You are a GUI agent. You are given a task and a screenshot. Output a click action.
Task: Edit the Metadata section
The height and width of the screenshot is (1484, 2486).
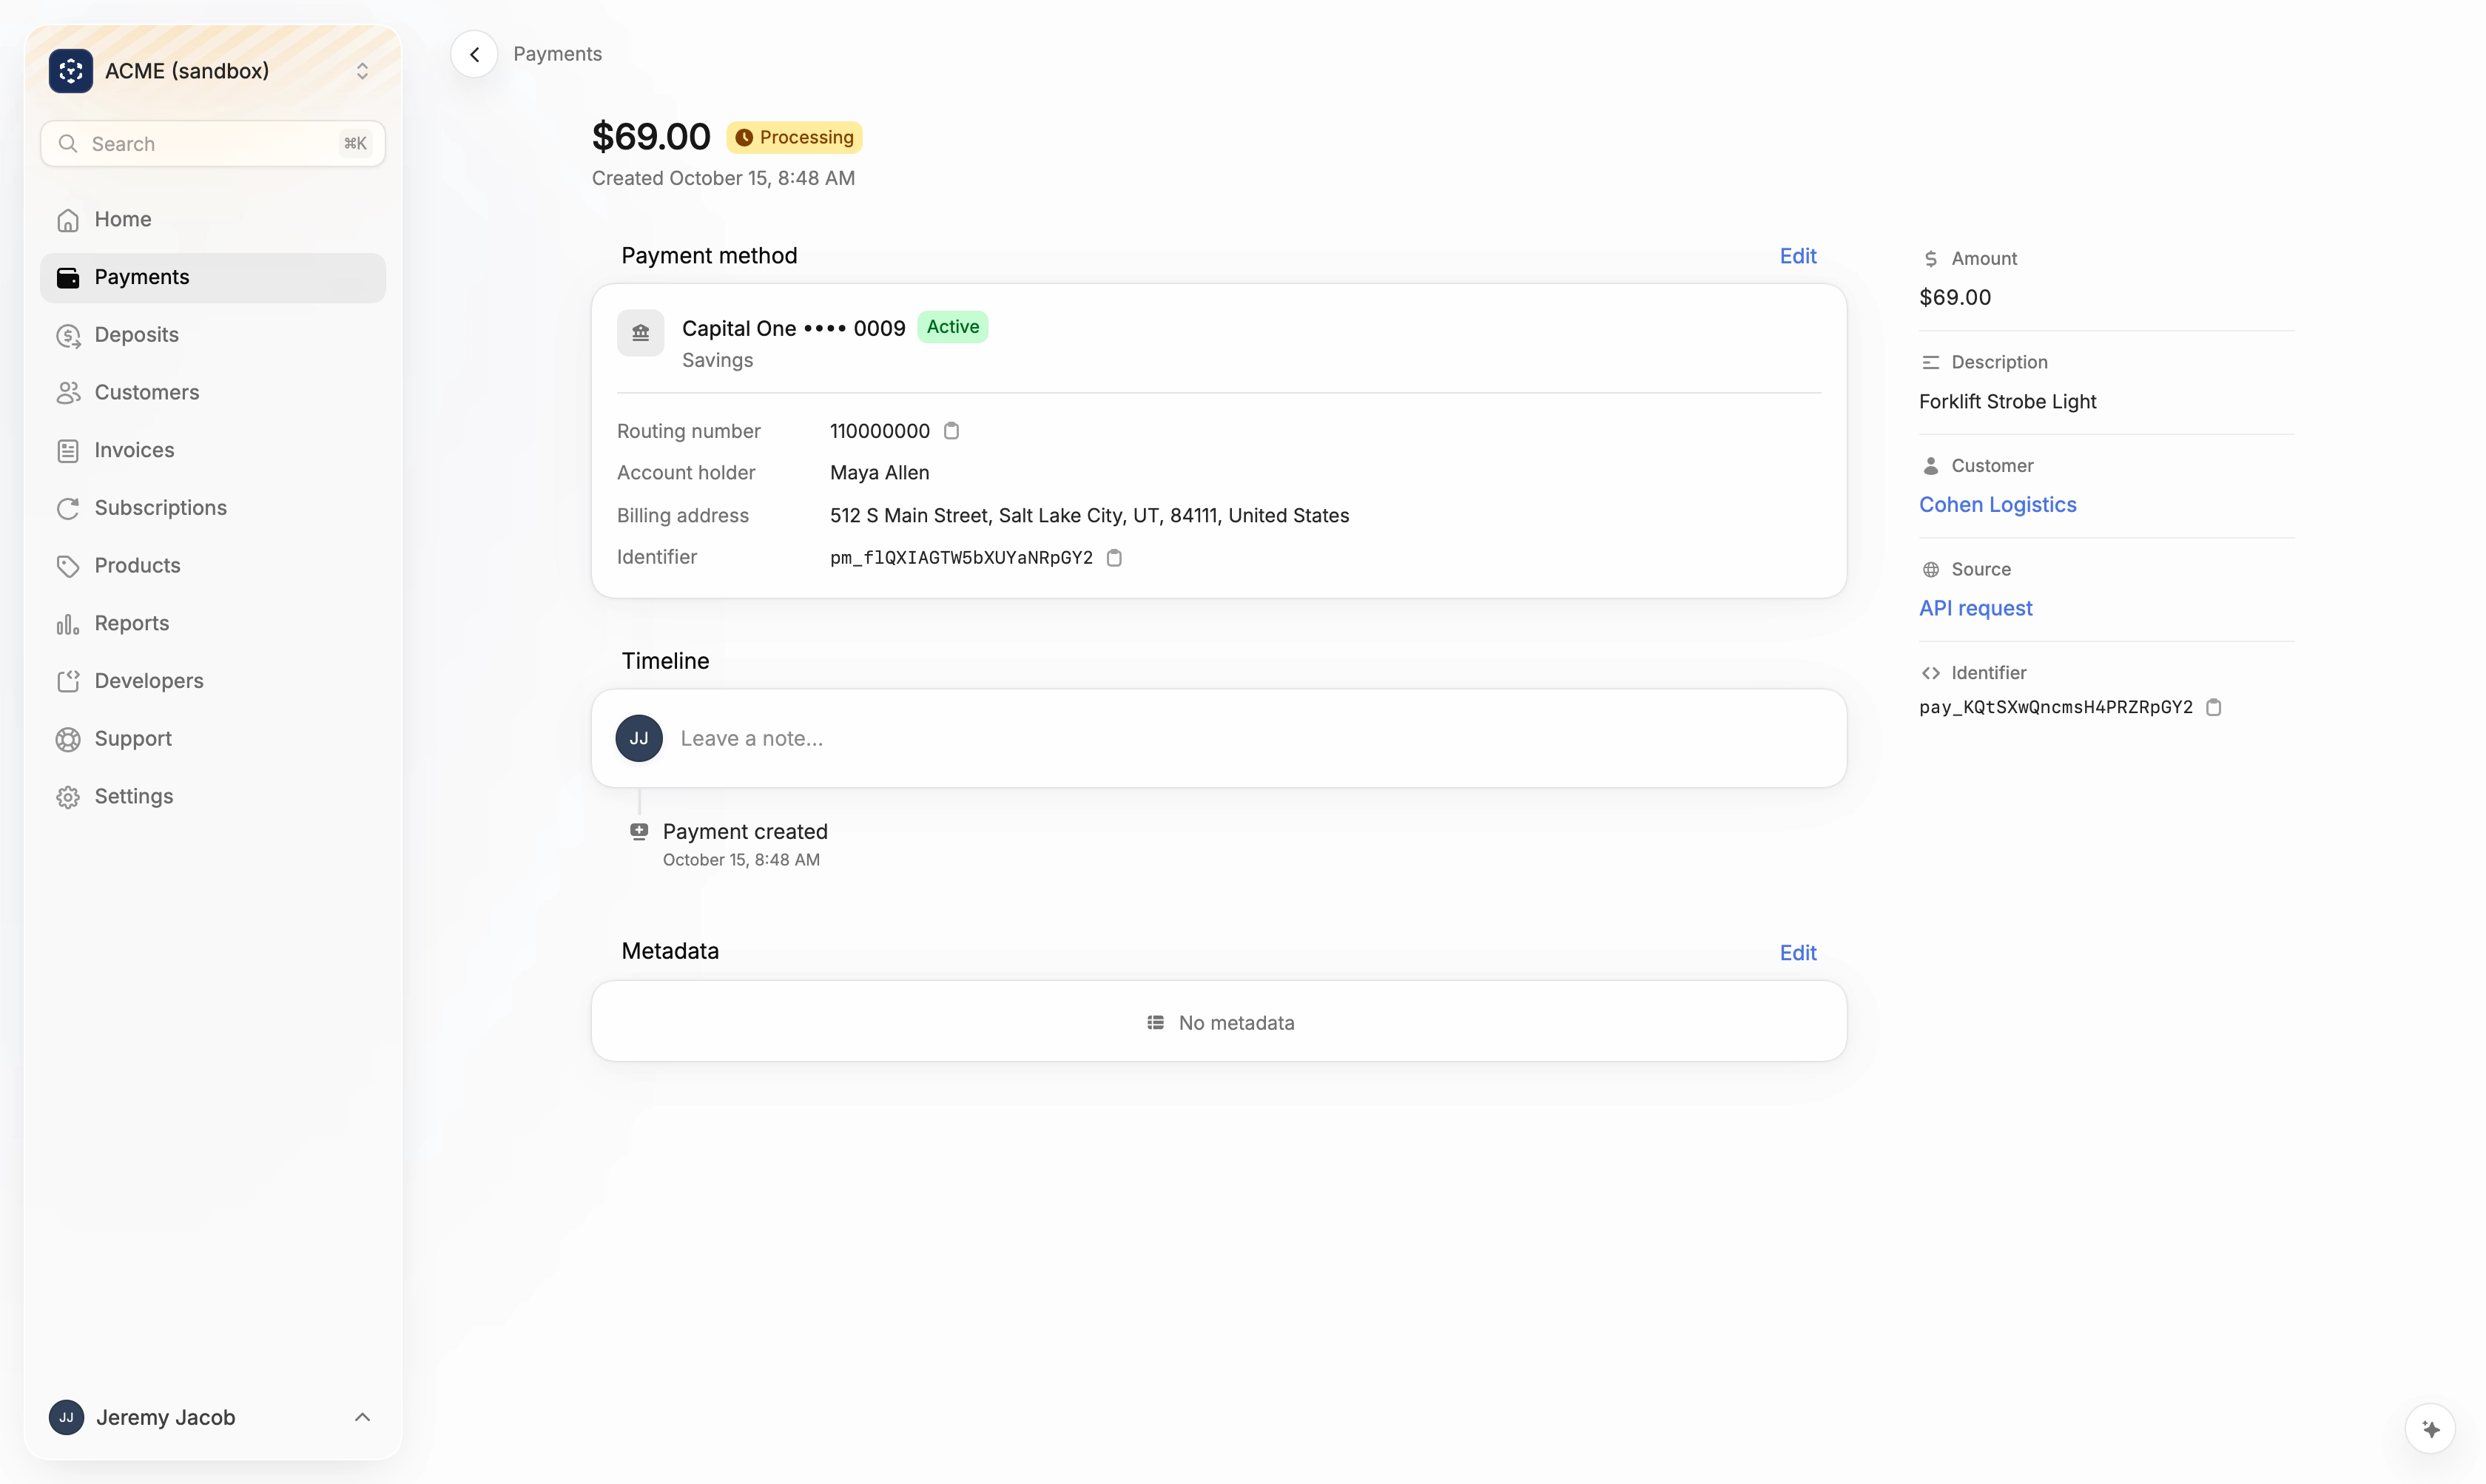pos(1797,953)
